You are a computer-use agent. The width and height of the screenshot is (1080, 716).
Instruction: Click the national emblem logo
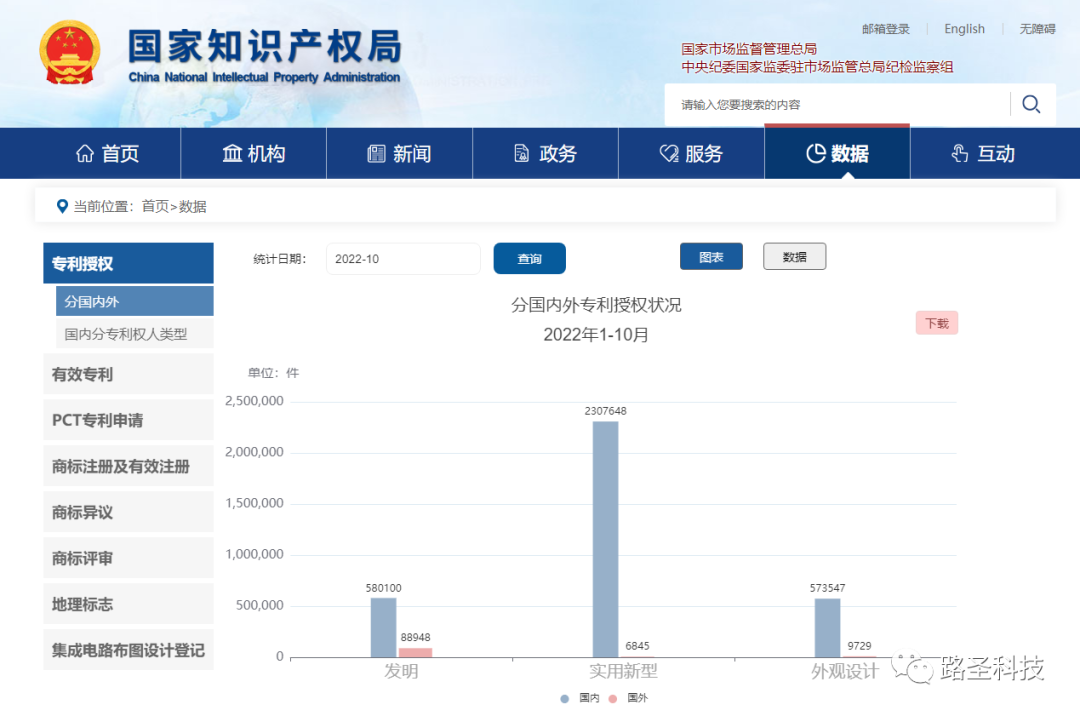pos(70,52)
